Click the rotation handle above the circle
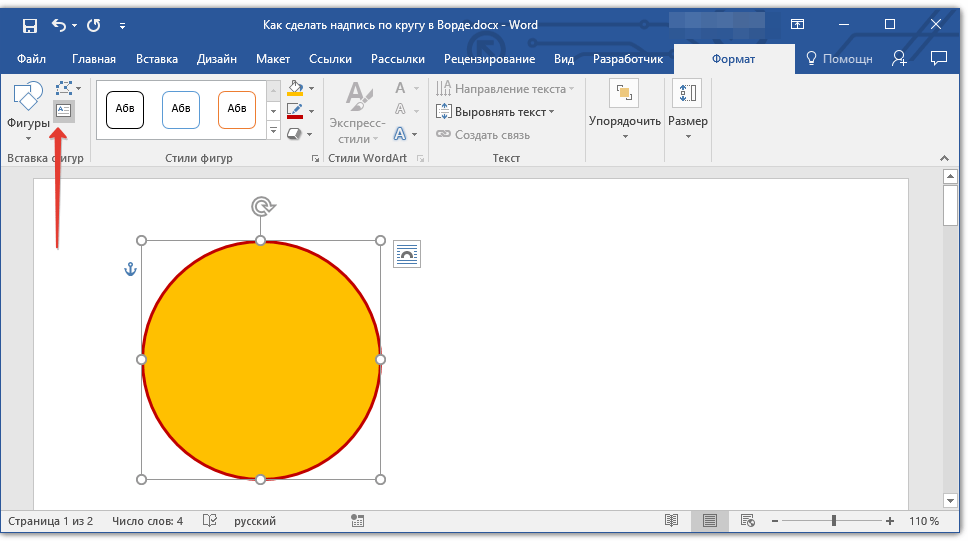 tap(261, 207)
